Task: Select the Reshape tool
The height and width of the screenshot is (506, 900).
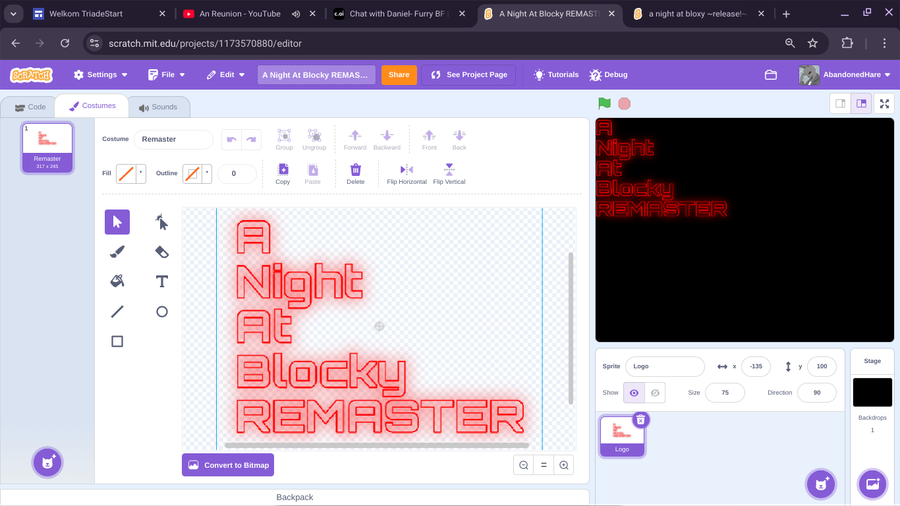Action: click(x=162, y=222)
